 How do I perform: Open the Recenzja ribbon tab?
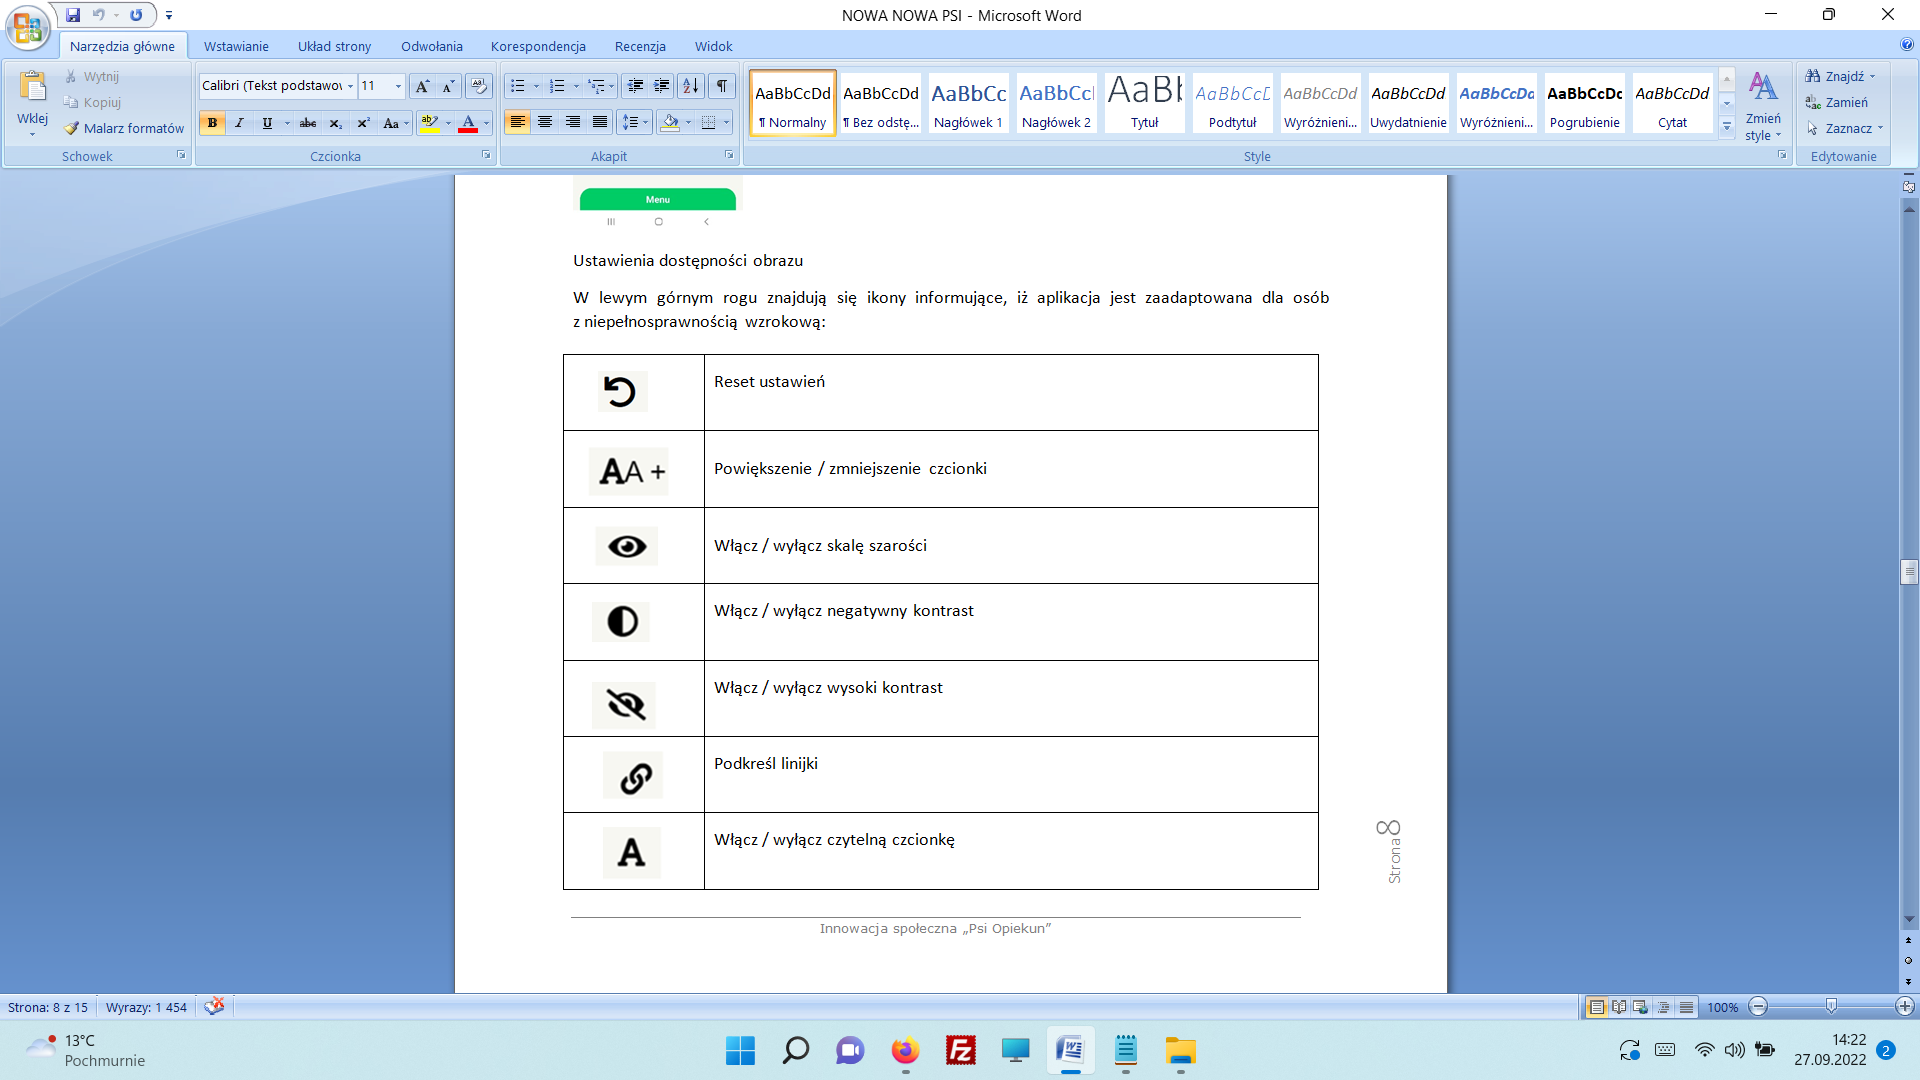640,46
